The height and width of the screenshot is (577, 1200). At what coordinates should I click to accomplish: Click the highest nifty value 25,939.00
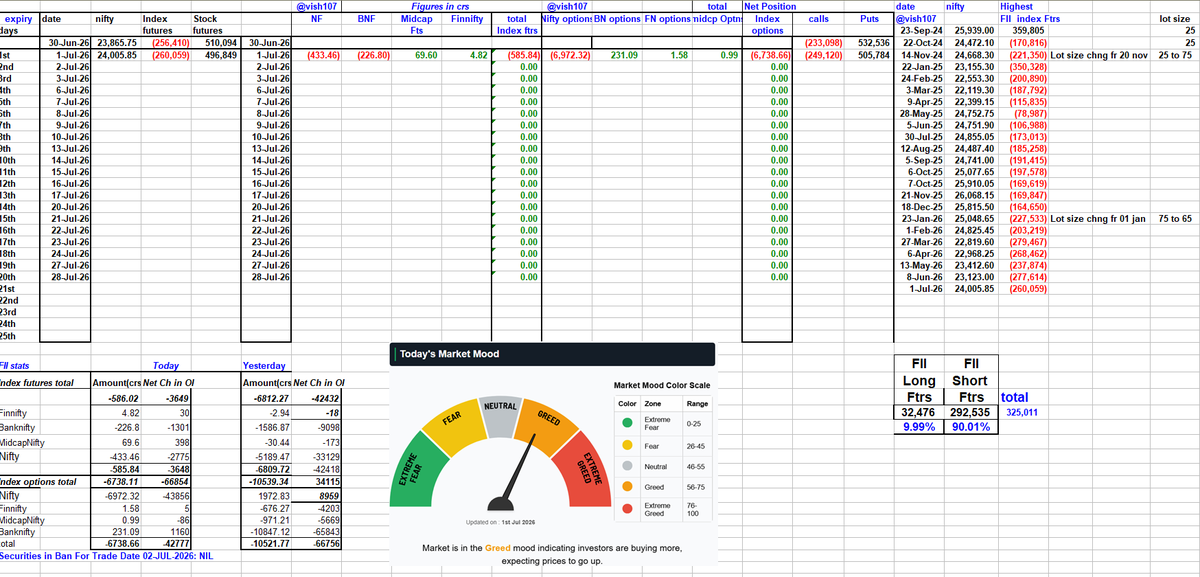pos(974,31)
